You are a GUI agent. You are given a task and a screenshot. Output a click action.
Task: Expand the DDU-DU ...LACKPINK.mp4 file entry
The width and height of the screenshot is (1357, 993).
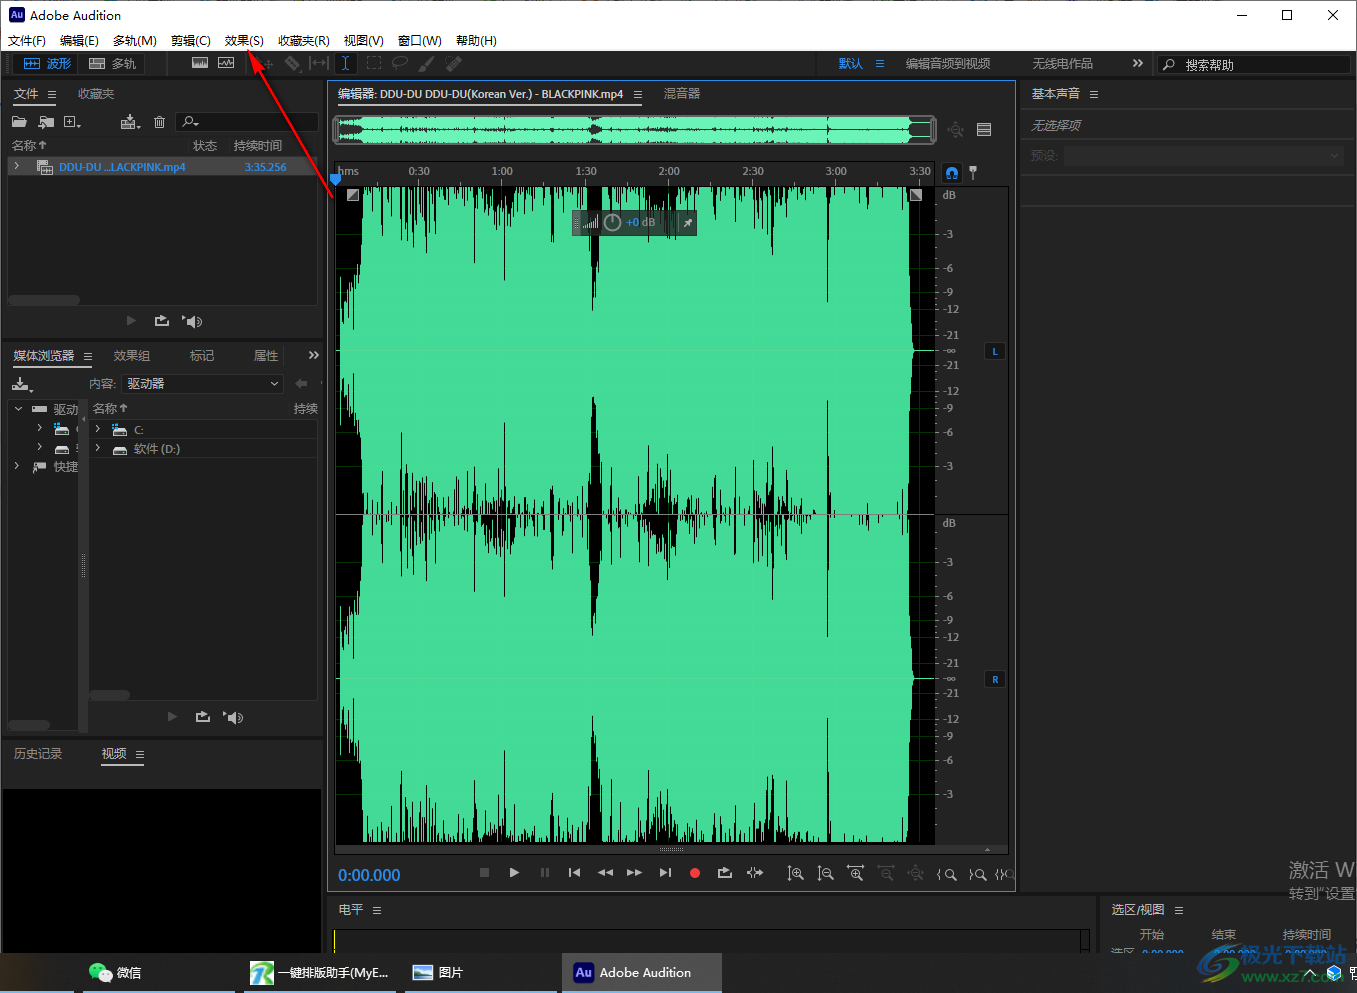pos(17,167)
